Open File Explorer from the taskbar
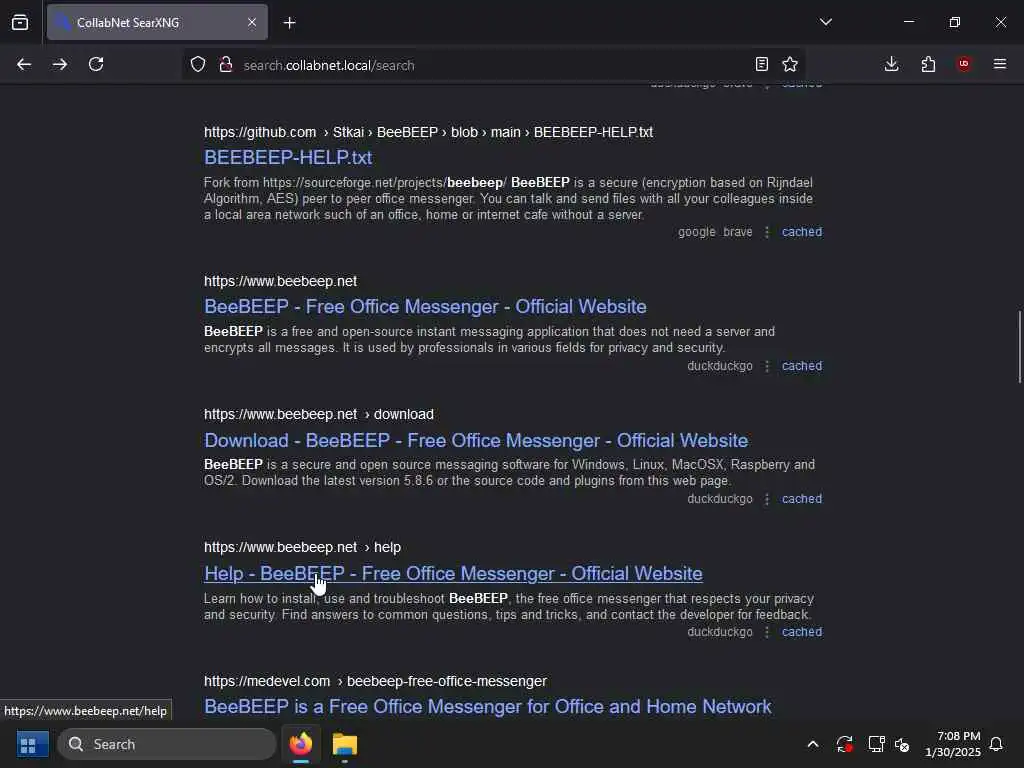 click(345, 744)
